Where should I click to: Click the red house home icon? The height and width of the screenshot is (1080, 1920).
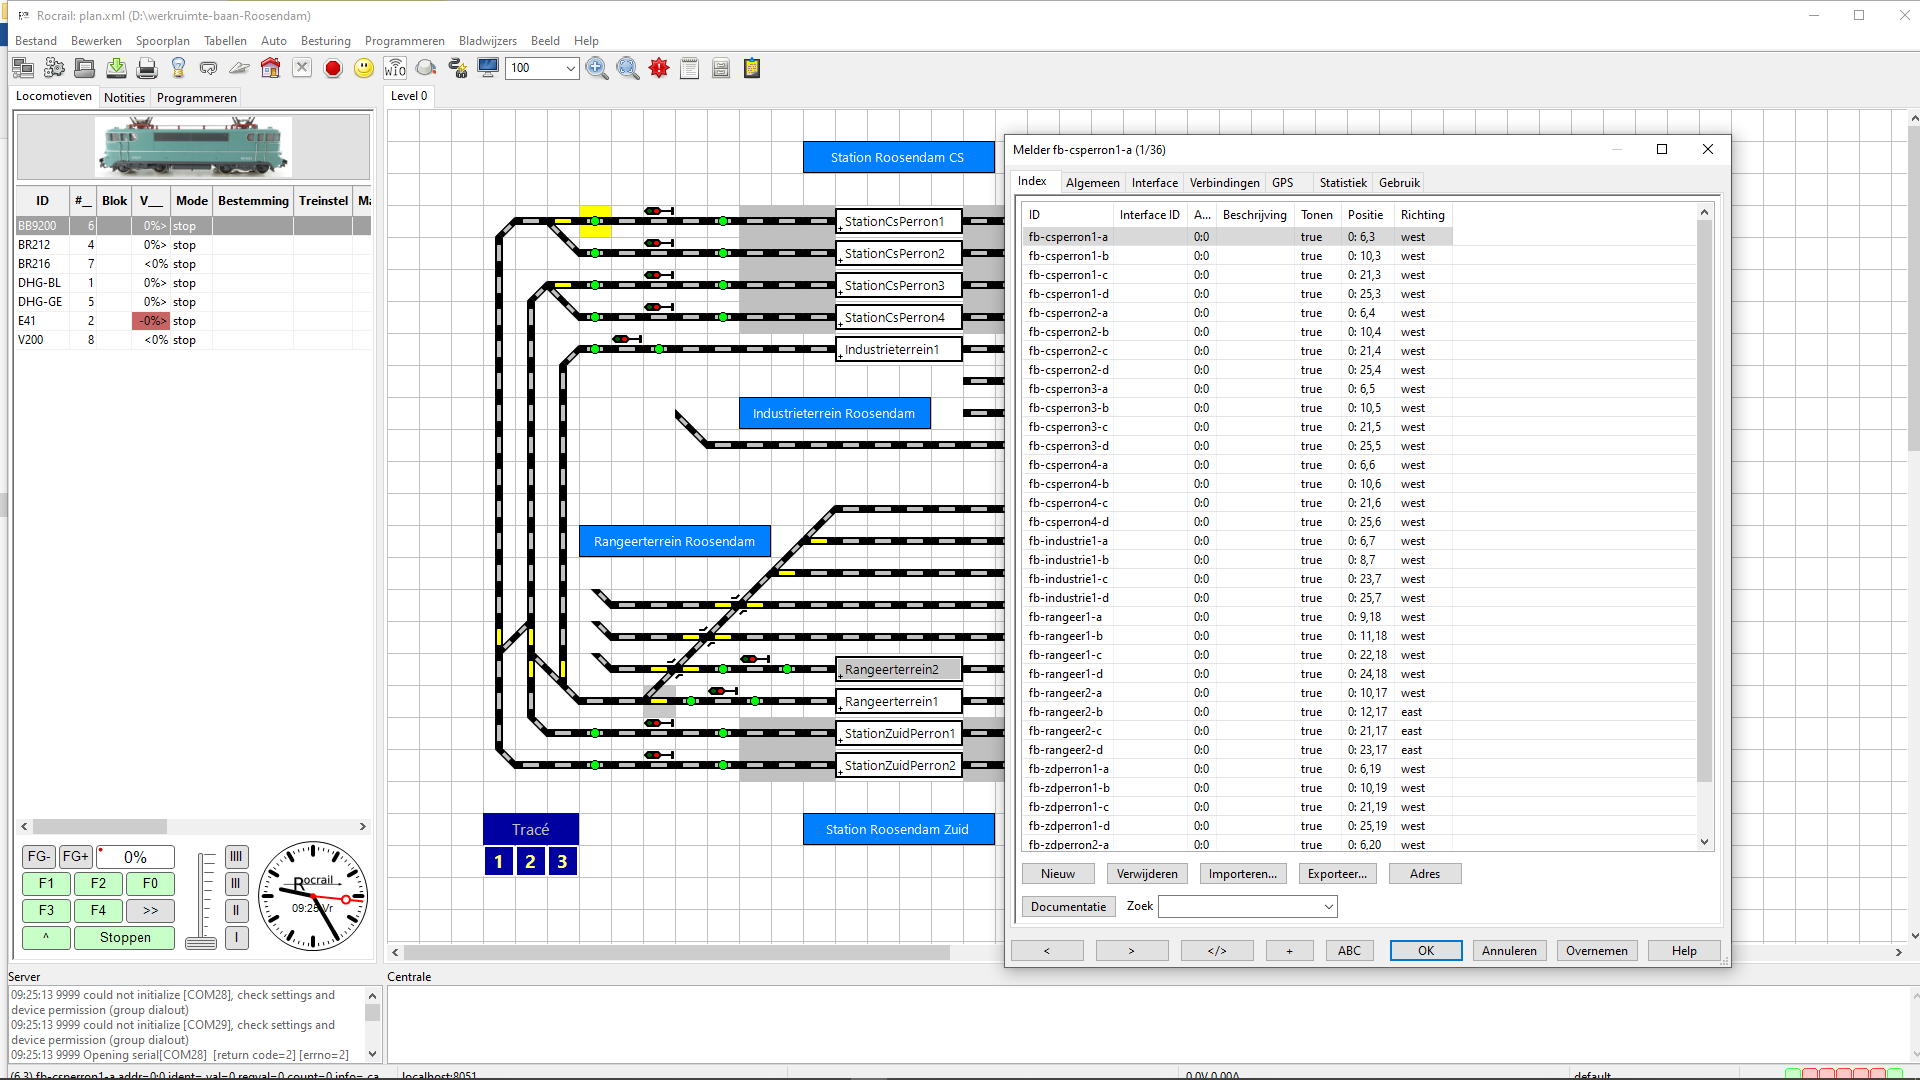[270, 68]
